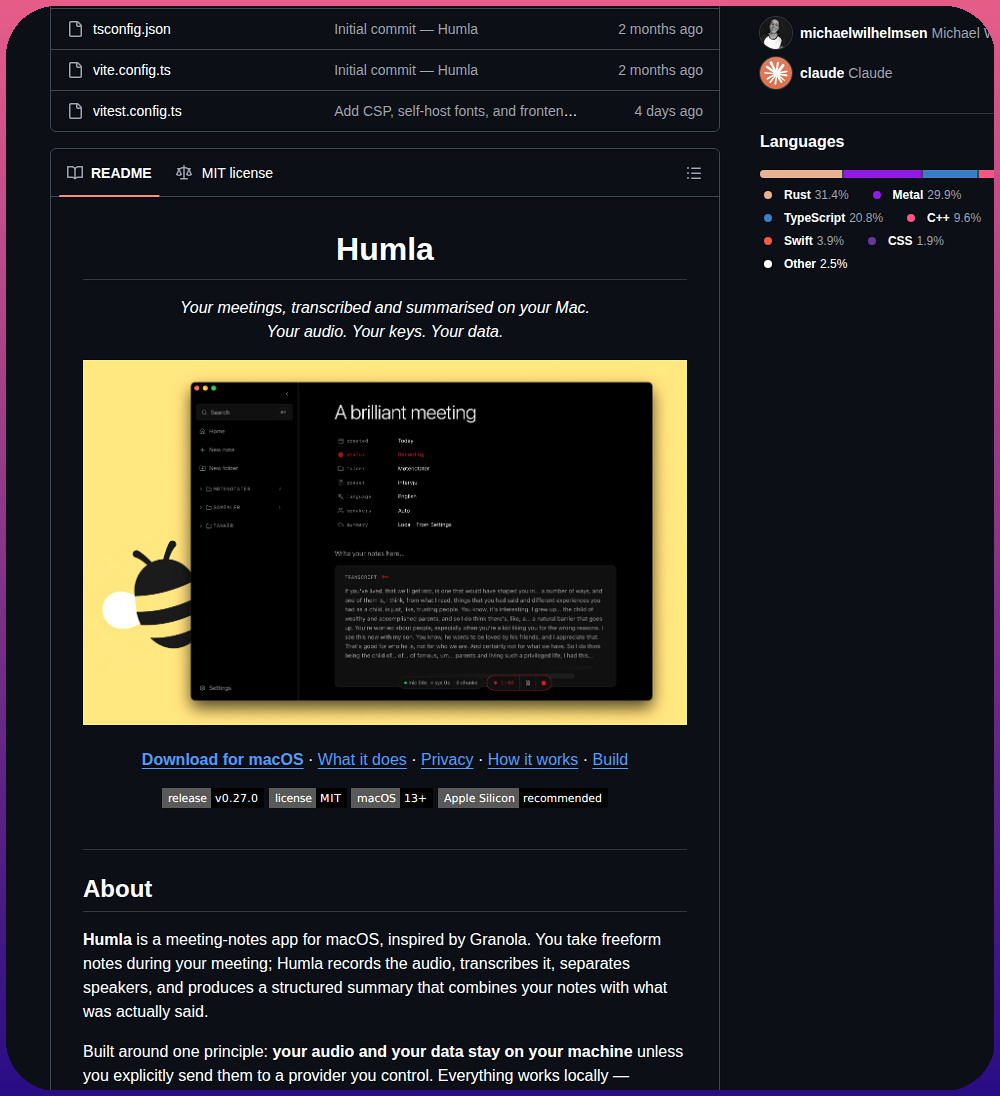Image resolution: width=1000 pixels, height=1096 pixels.
Task: Click the Humla app screenshot image
Action: point(385,542)
